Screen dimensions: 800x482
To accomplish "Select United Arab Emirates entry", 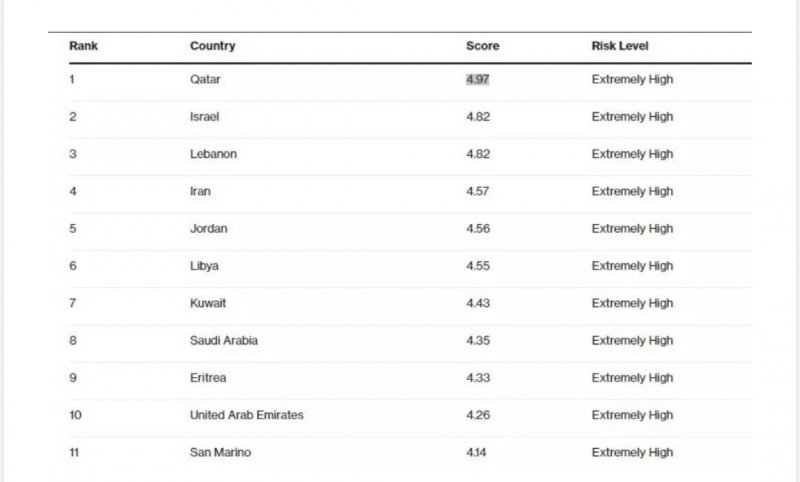I will (x=246, y=415).
